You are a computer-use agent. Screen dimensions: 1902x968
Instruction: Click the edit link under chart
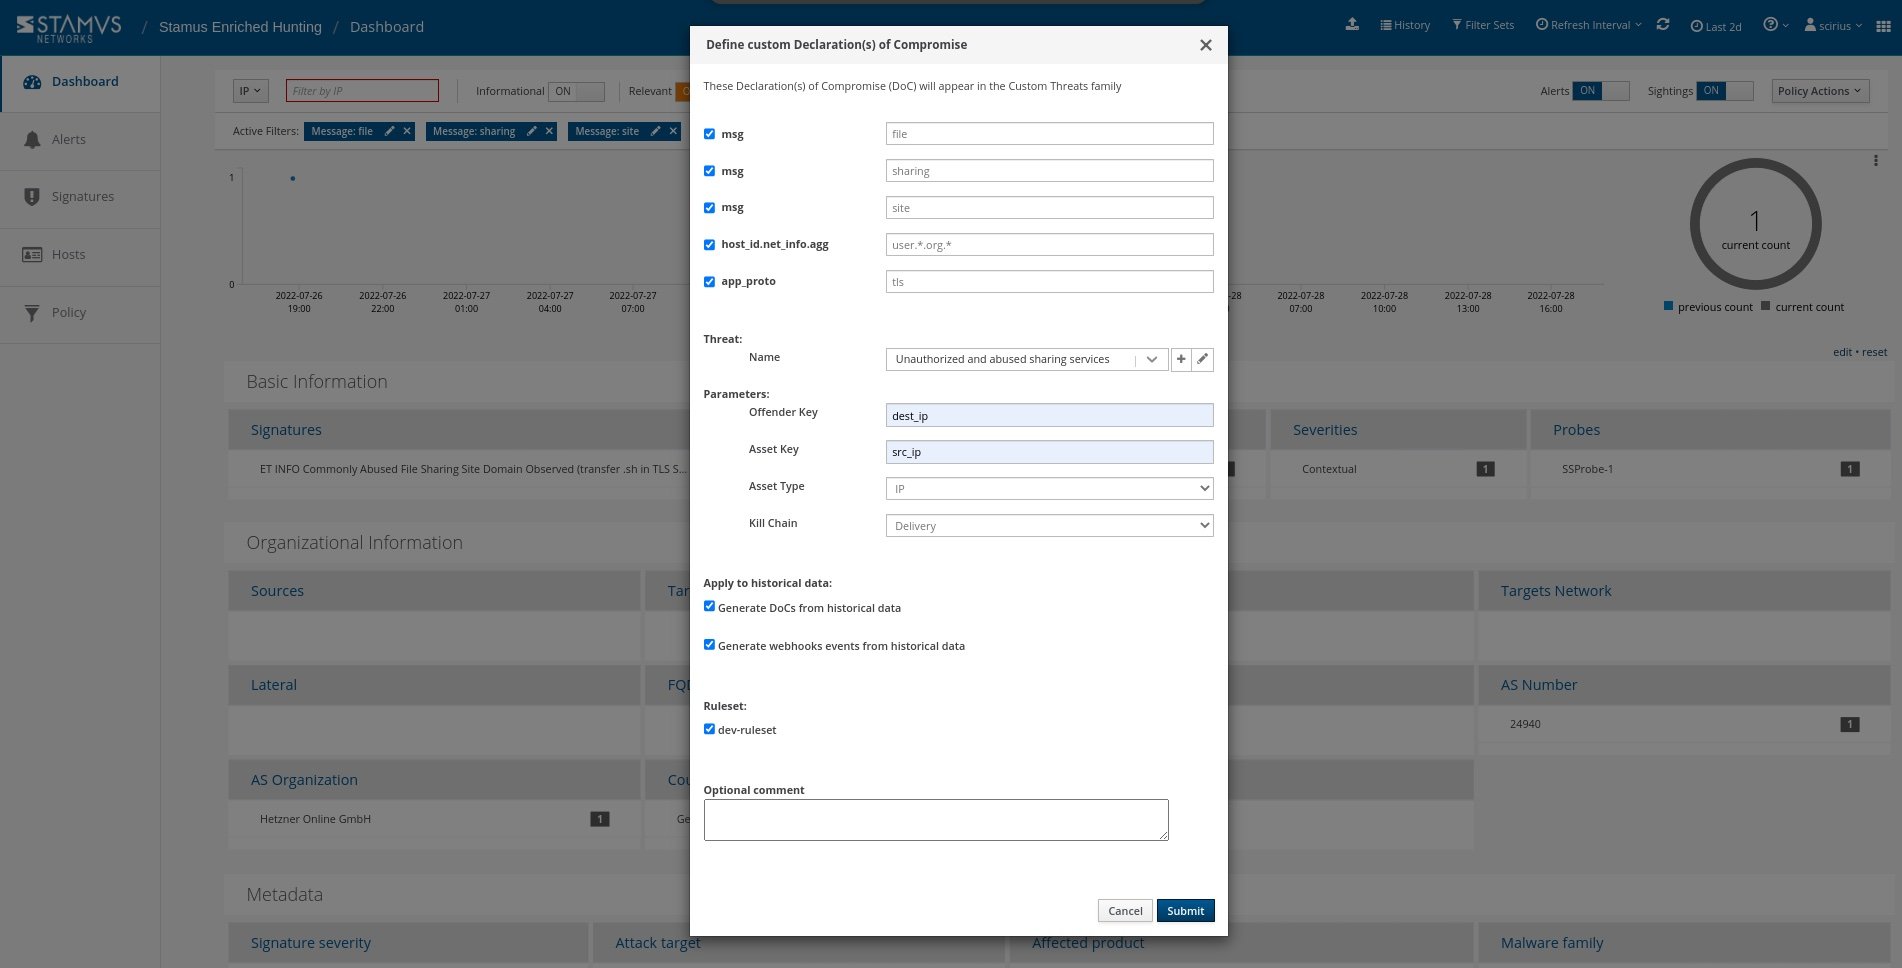click(1842, 352)
